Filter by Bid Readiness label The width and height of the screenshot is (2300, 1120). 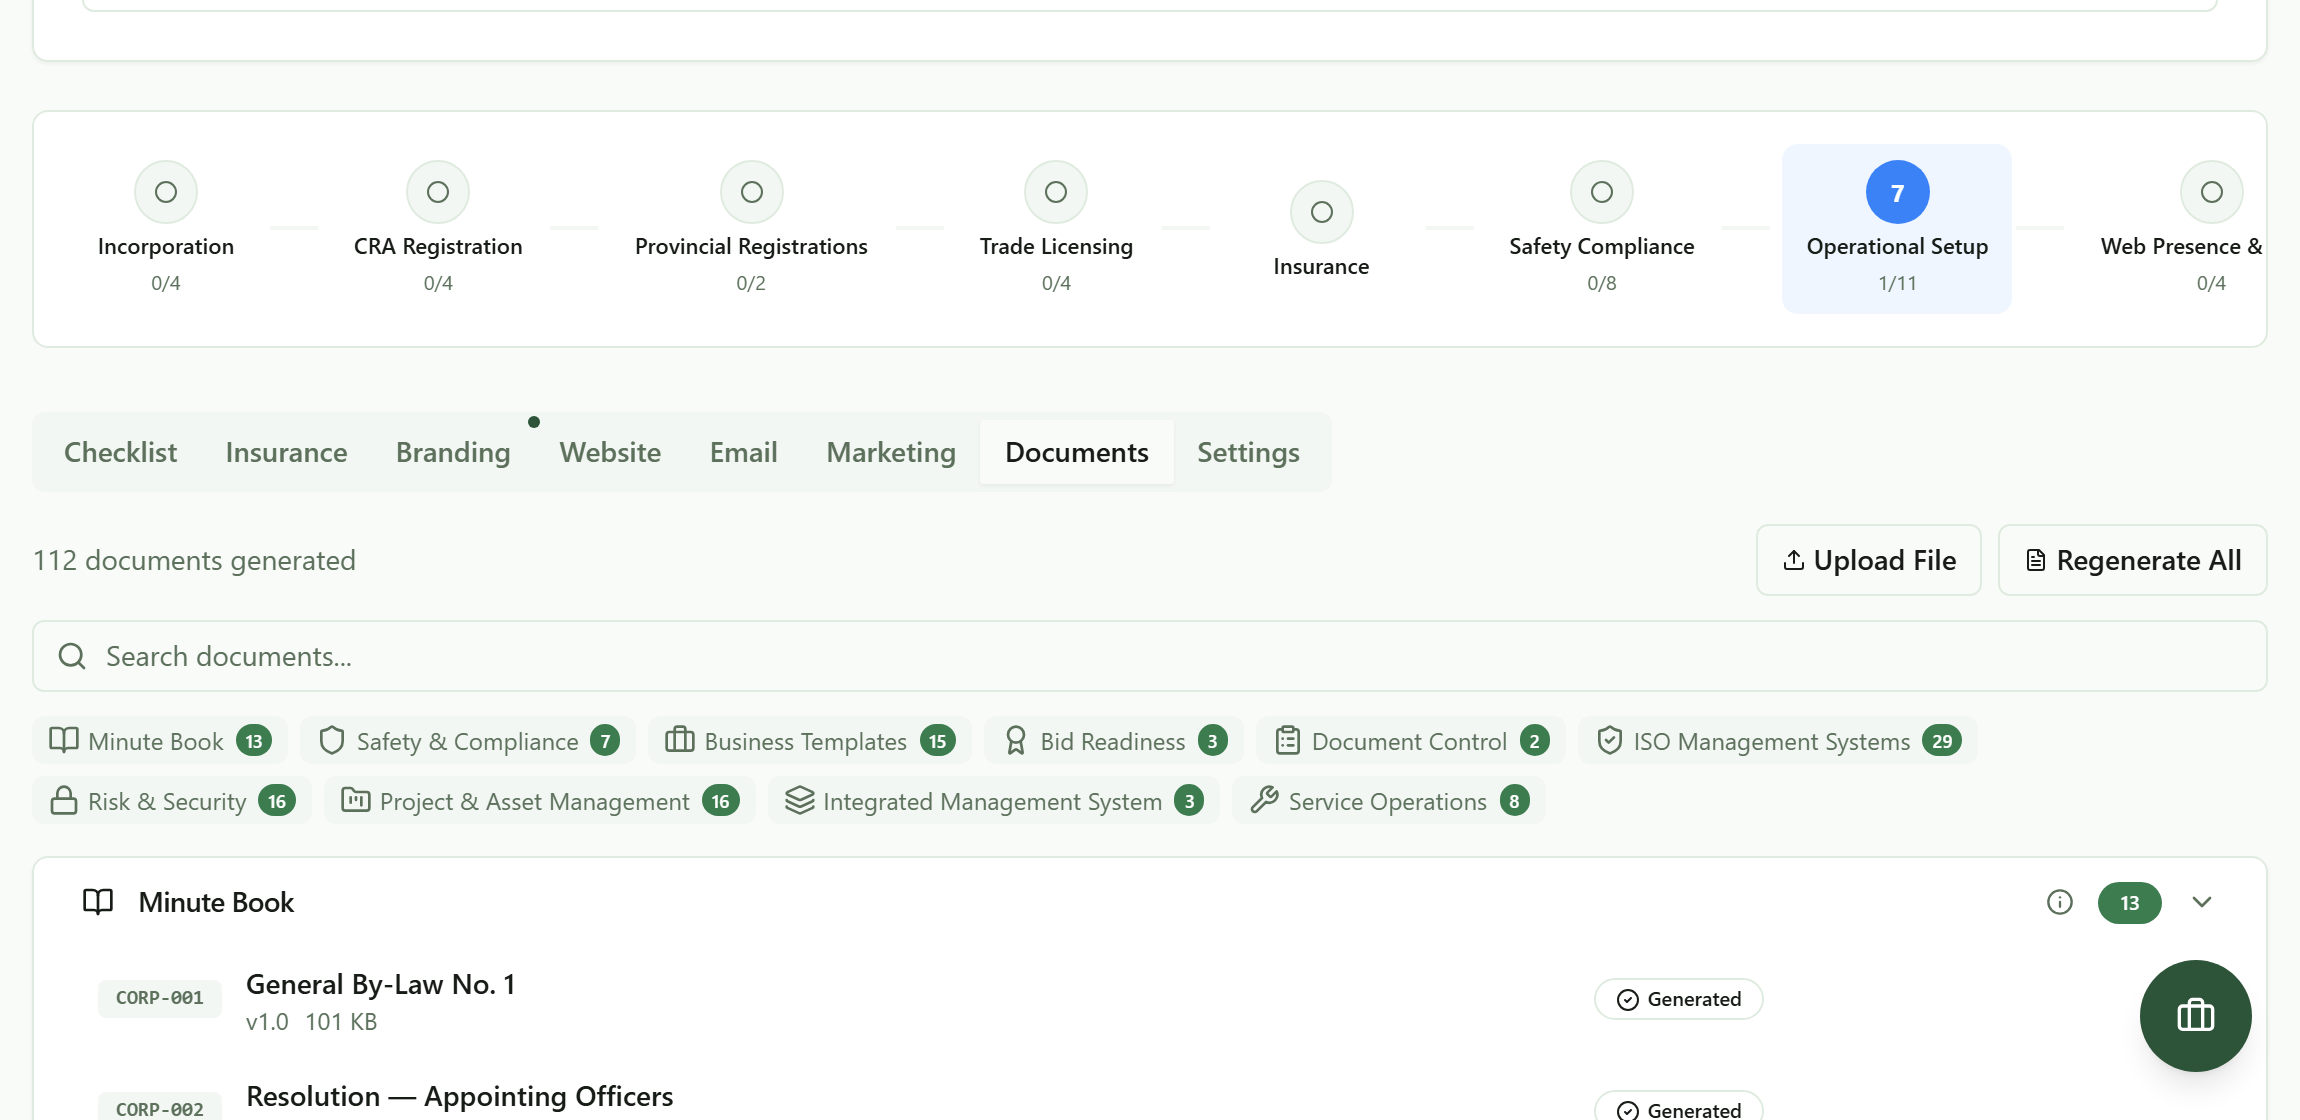[1113, 741]
